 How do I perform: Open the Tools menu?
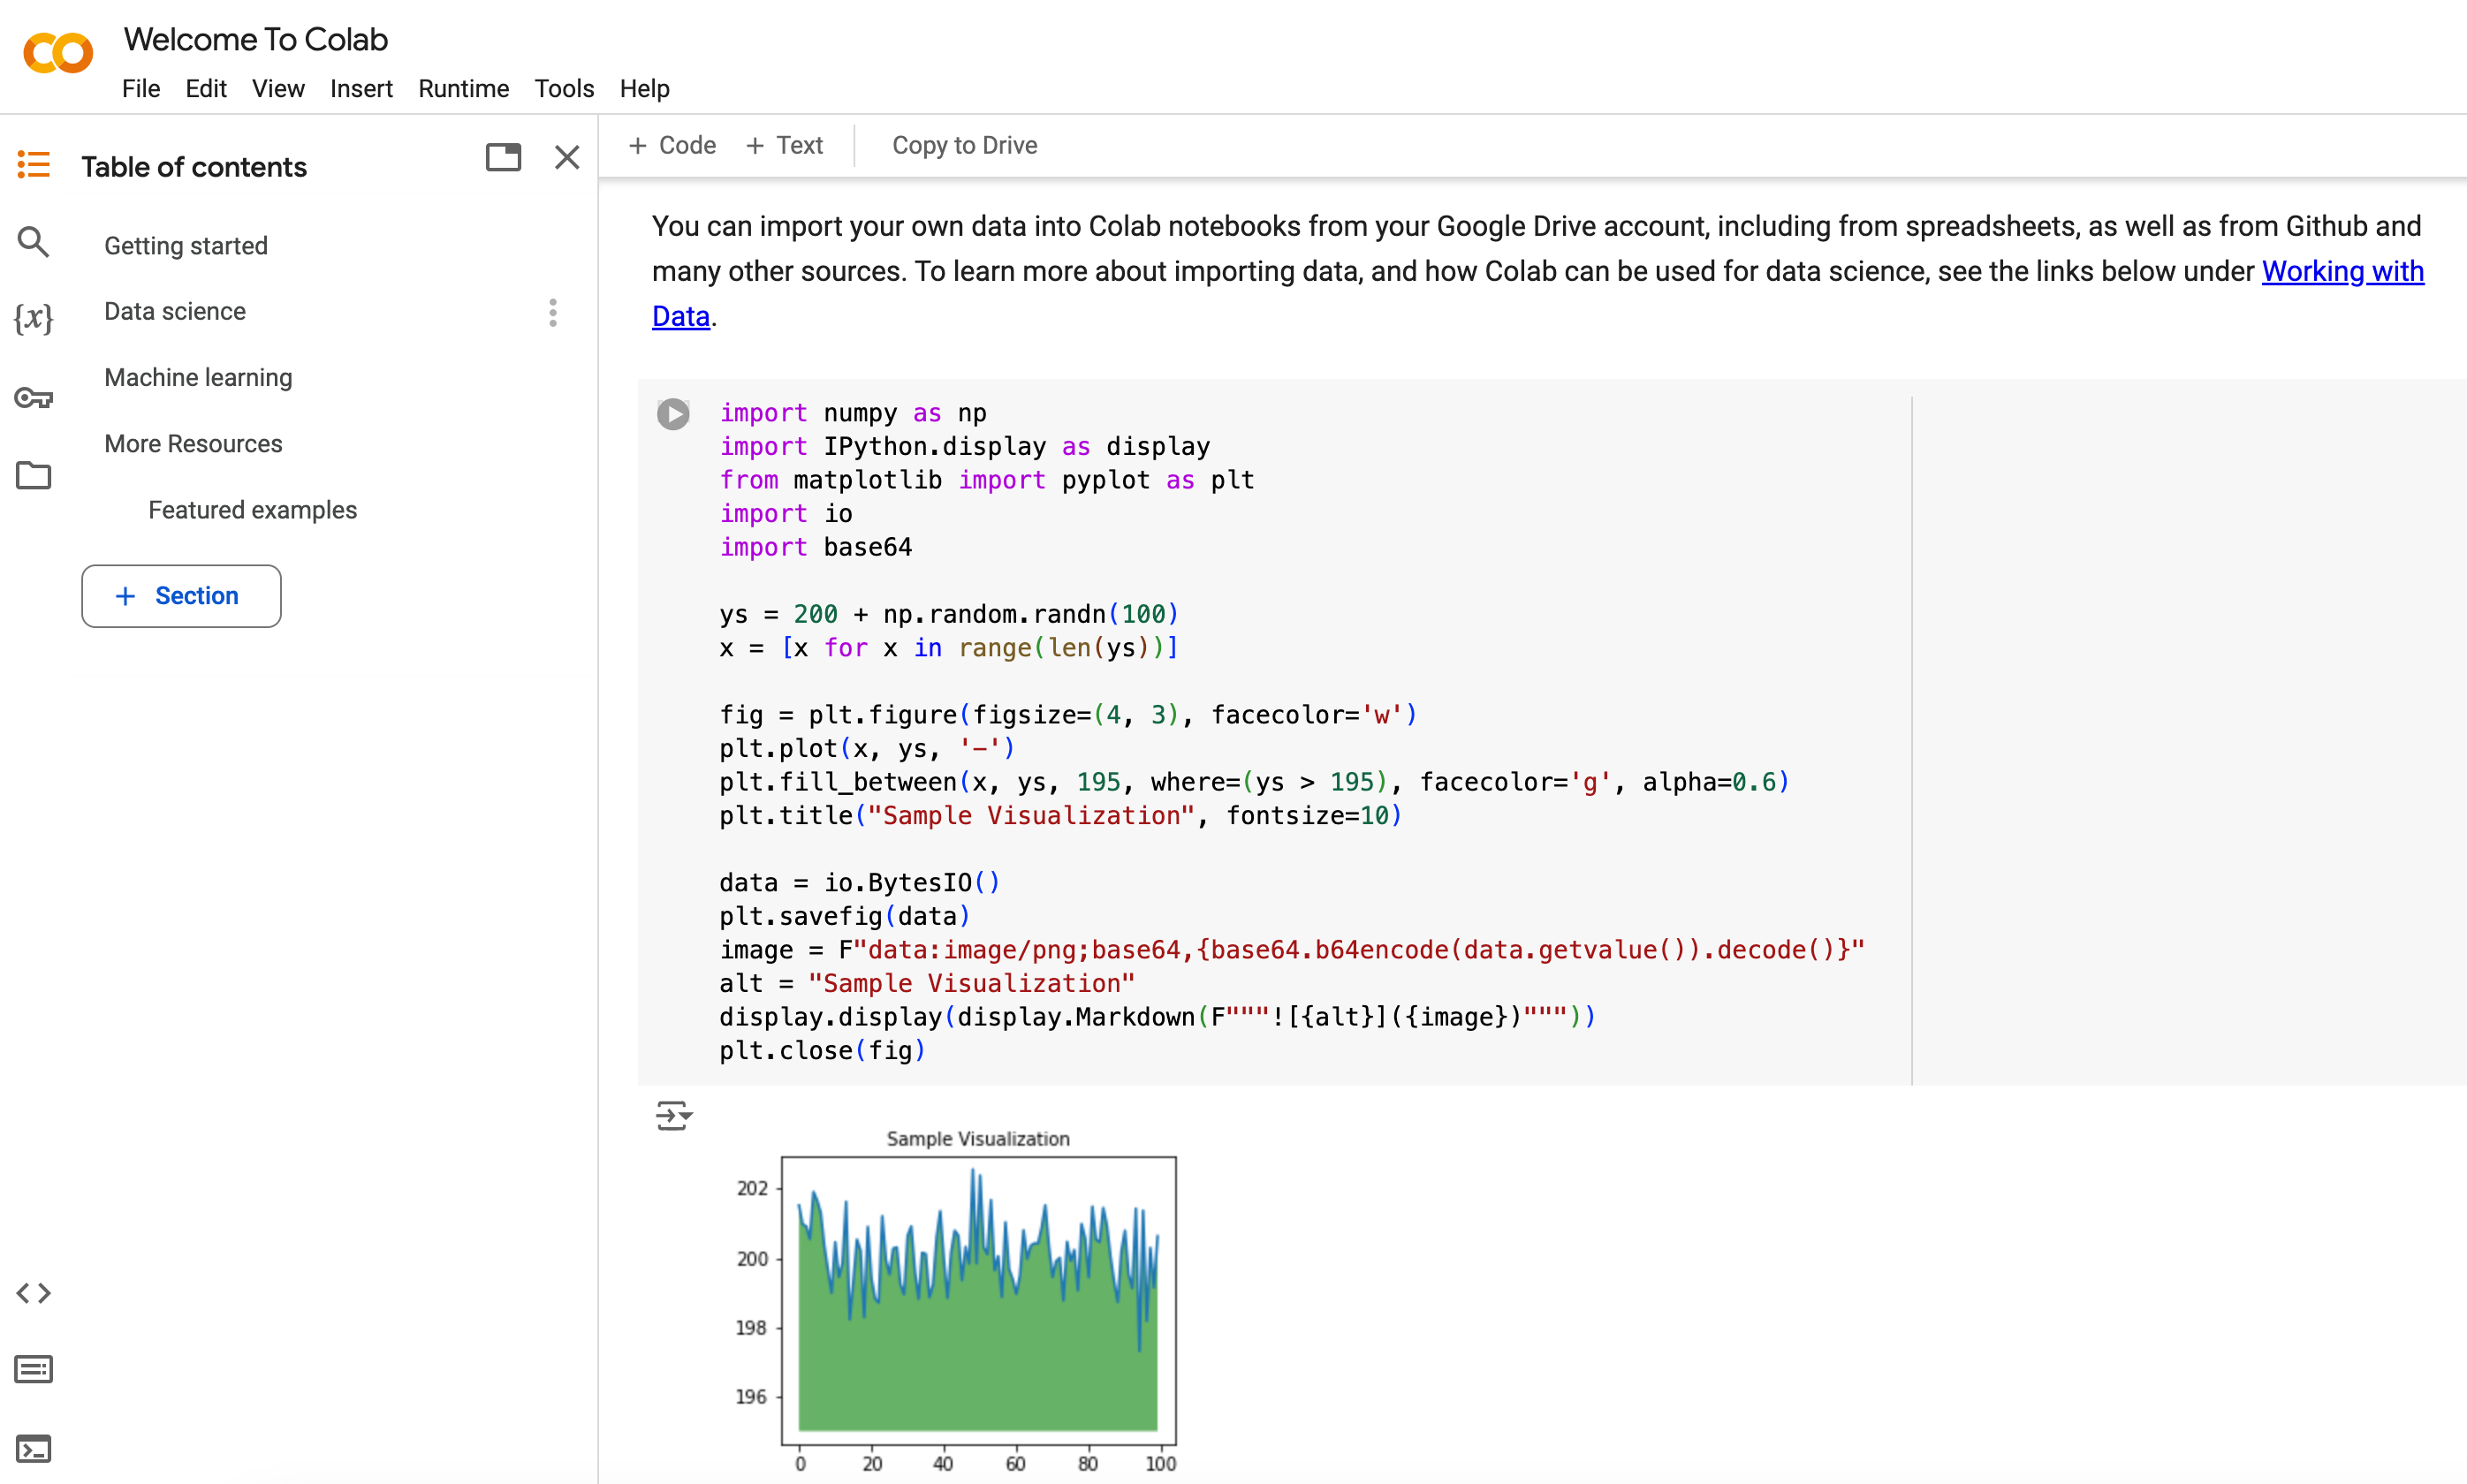[564, 89]
